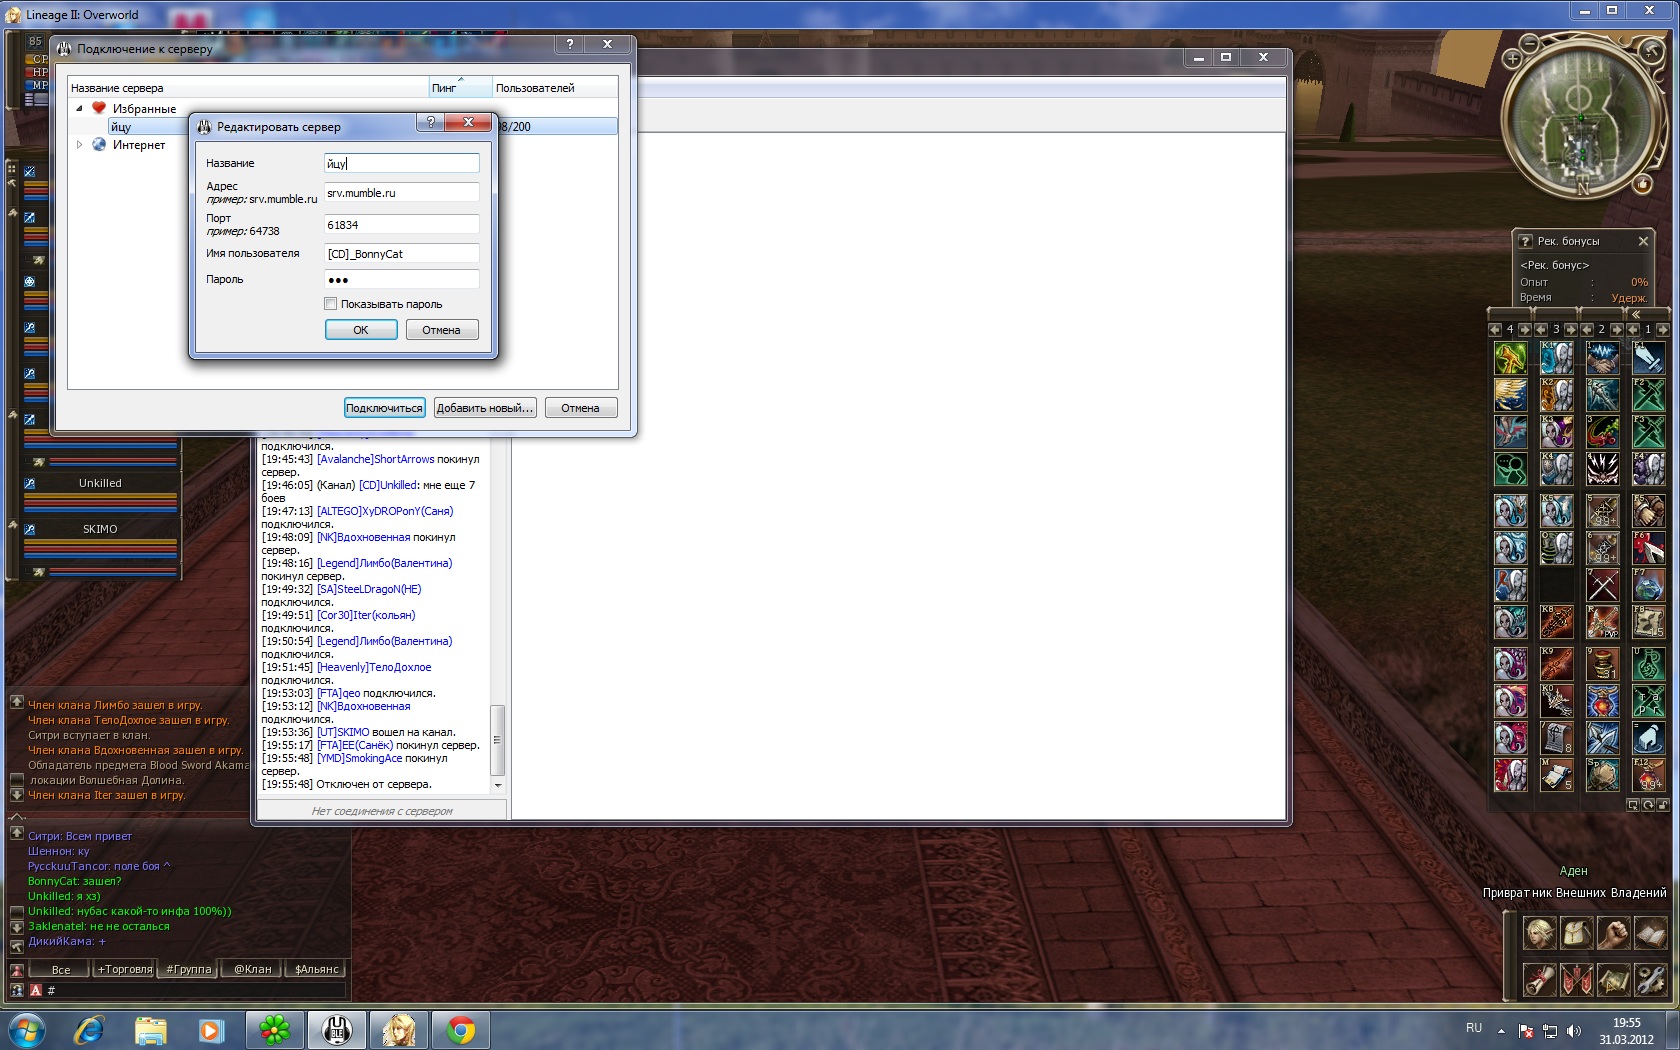Open Windows Start menu

(26, 1030)
